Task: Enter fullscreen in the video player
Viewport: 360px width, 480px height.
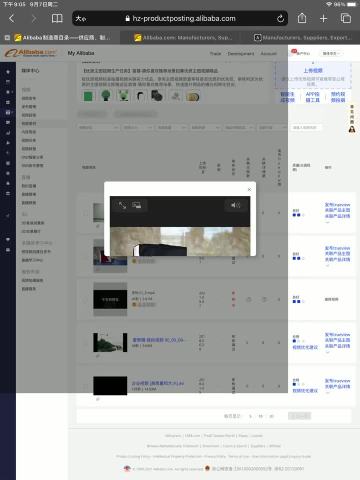Action: coord(122,205)
